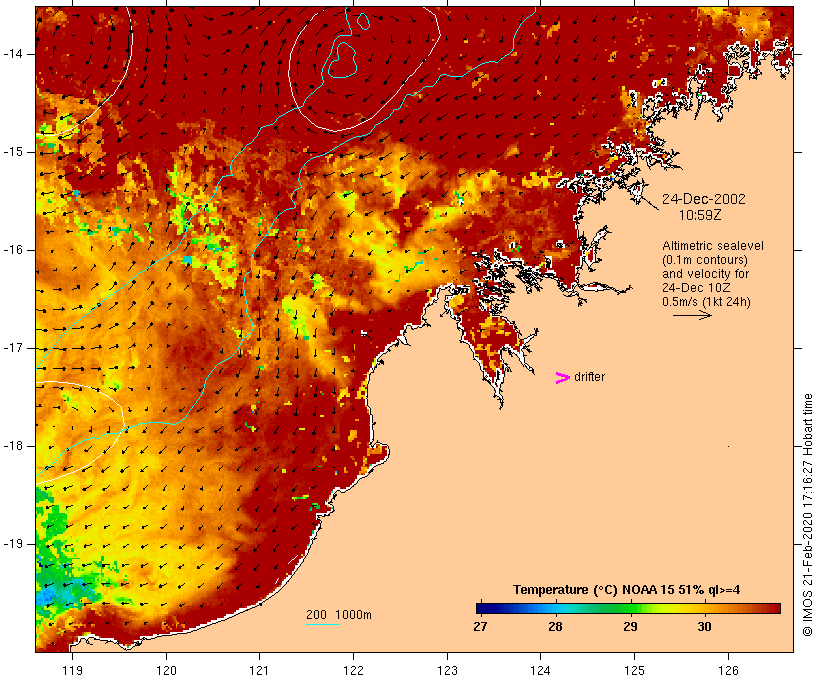Click the -17 latitude axis label
The height and width of the screenshot is (680, 820).
[x=13, y=348]
